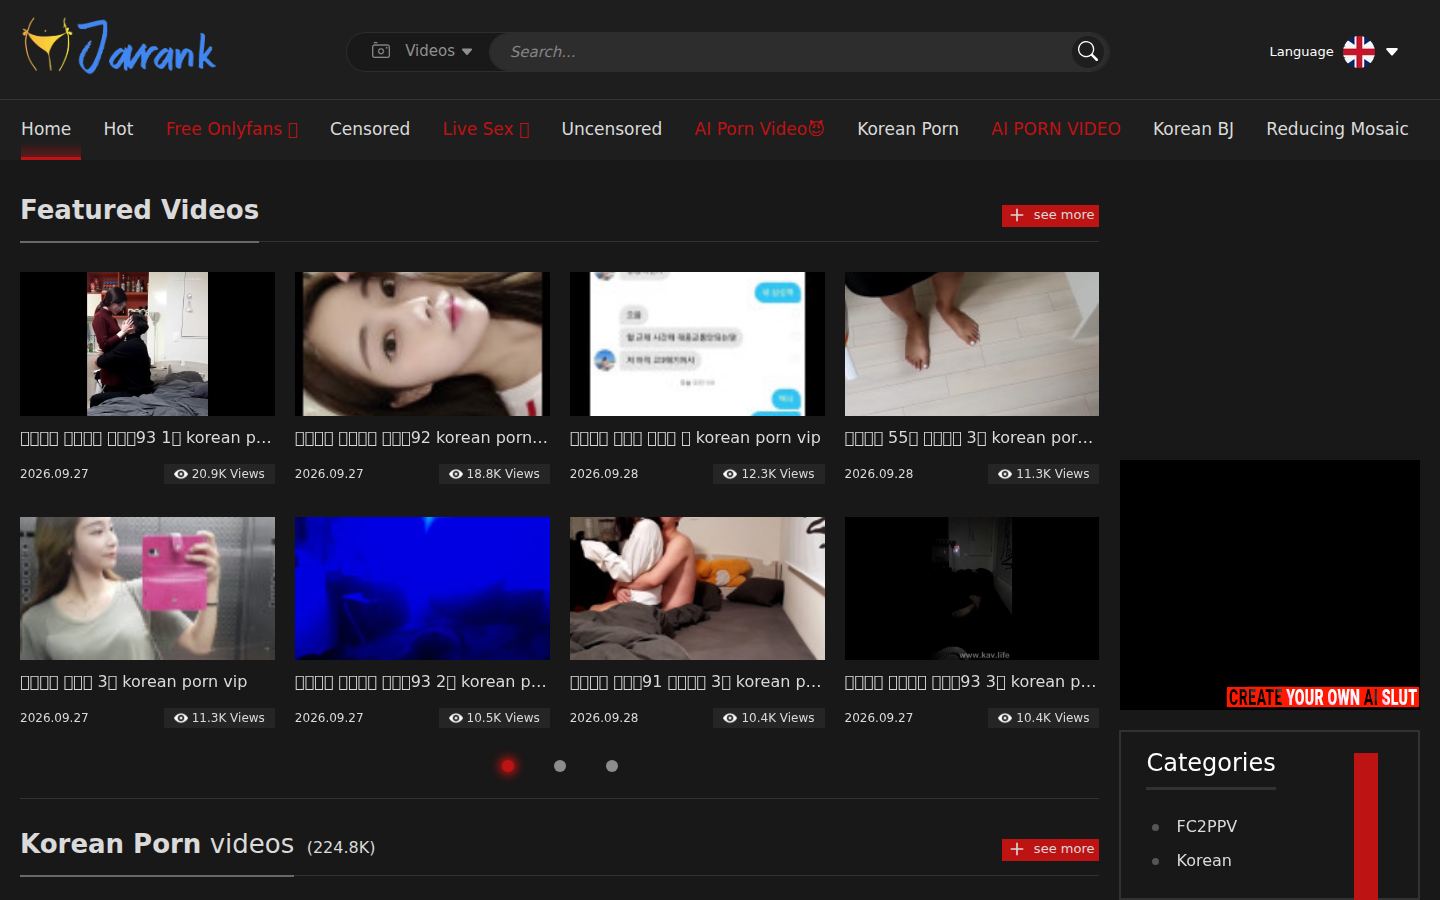The image size is (1440, 900).
Task: Go to the Hot menu item
Action: coord(118,129)
